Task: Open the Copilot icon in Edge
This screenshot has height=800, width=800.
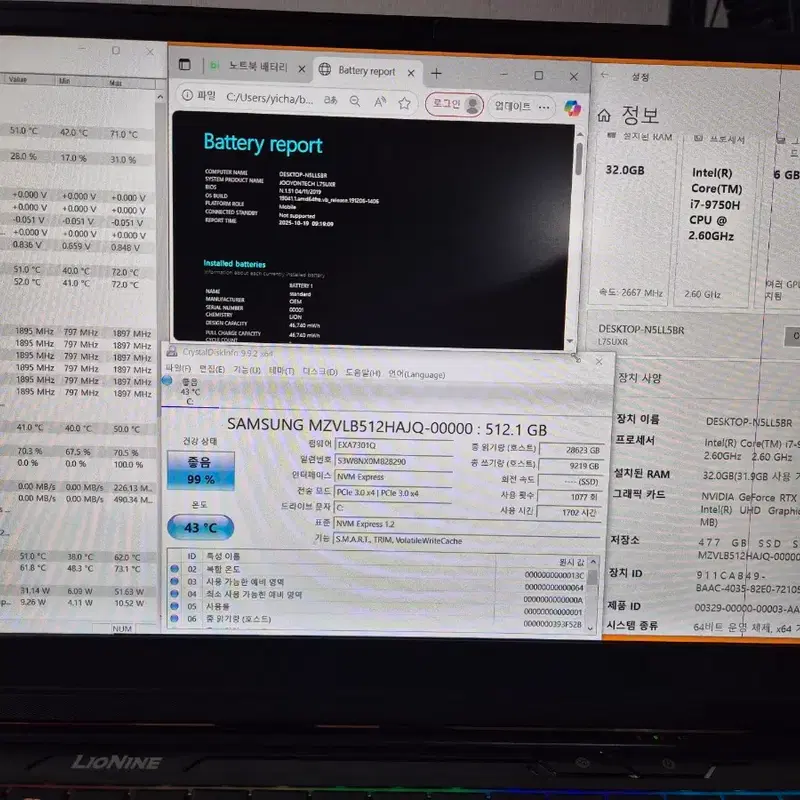Action: click(572, 108)
